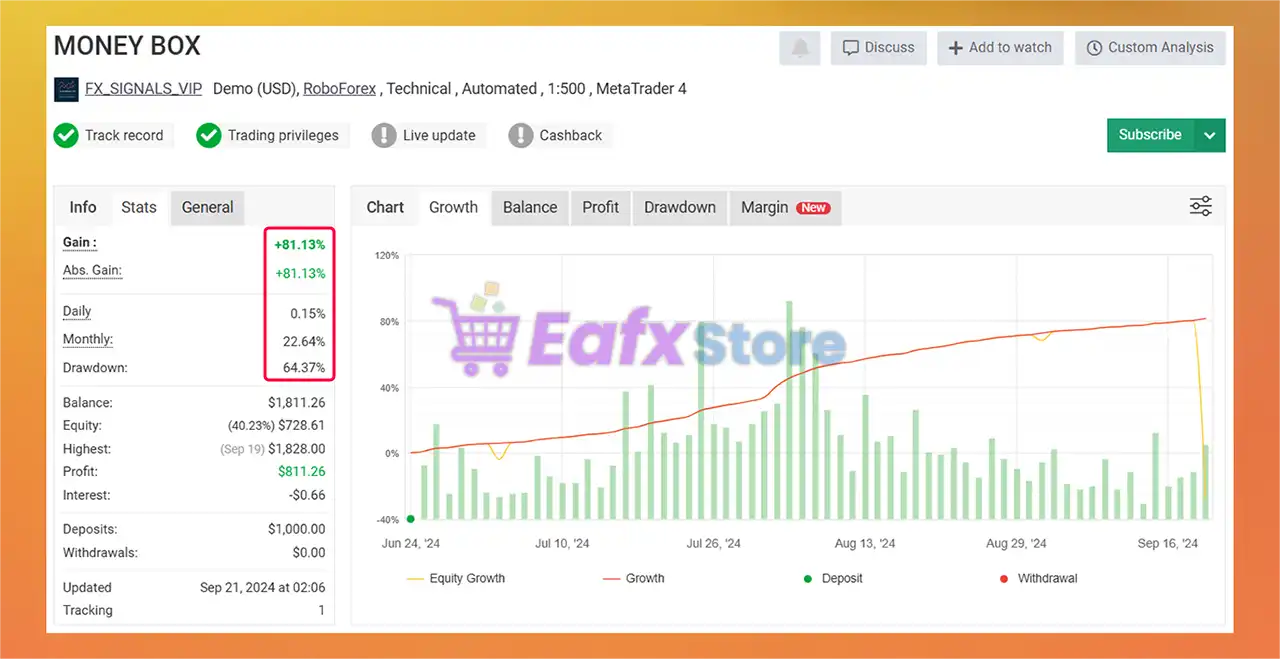
Task: Click the Deposits value $1,000.00
Action: click(296, 529)
